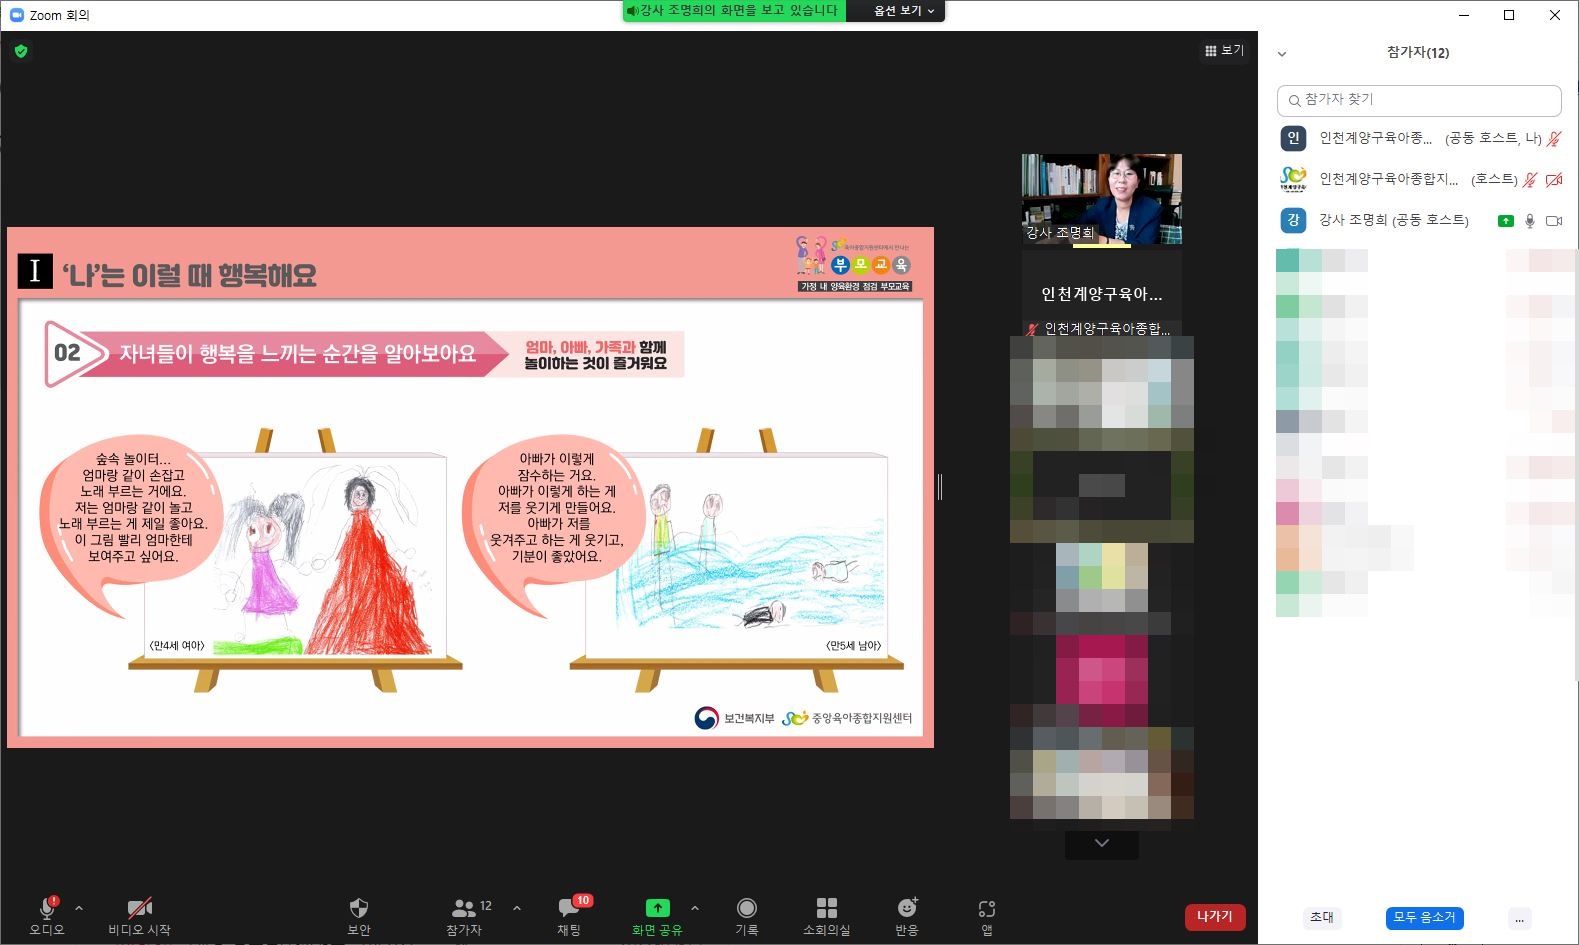Toggle microphone for 강사 조명희 in list
Image resolution: width=1579 pixels, height=945 pixels.
pos(1529,221)
